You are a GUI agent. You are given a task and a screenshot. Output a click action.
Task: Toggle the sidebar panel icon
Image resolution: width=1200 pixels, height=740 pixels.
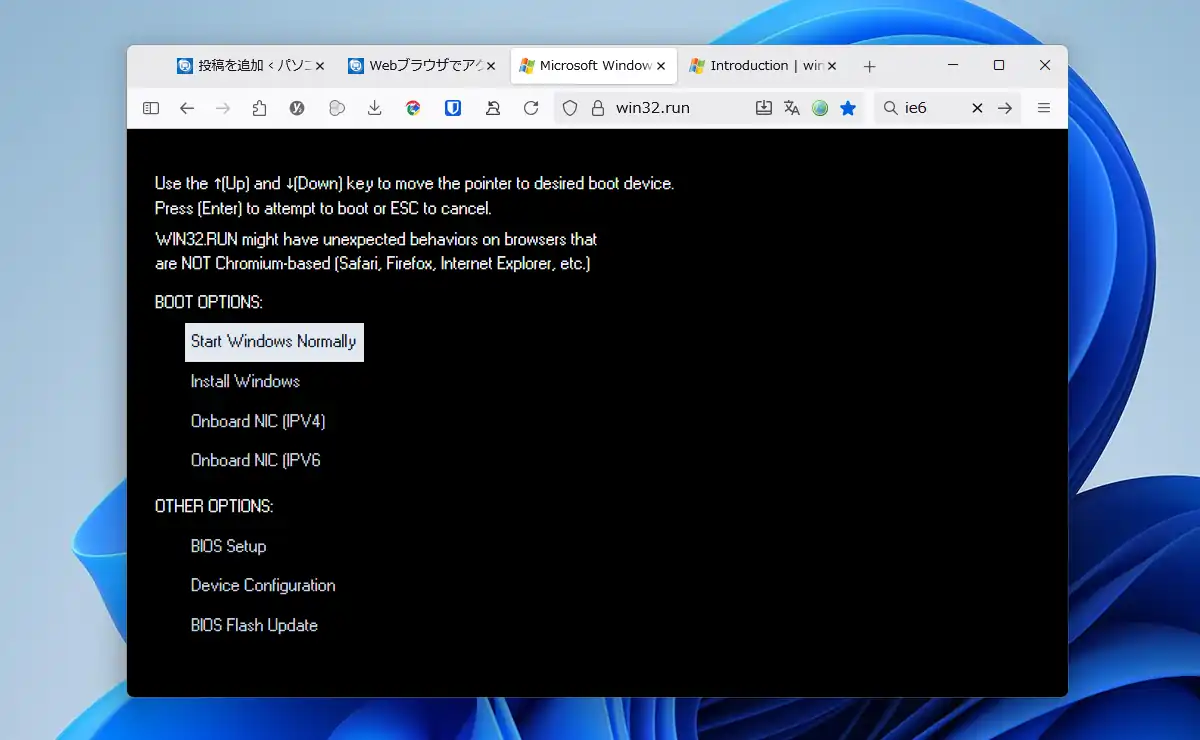[x=151, y=108]
